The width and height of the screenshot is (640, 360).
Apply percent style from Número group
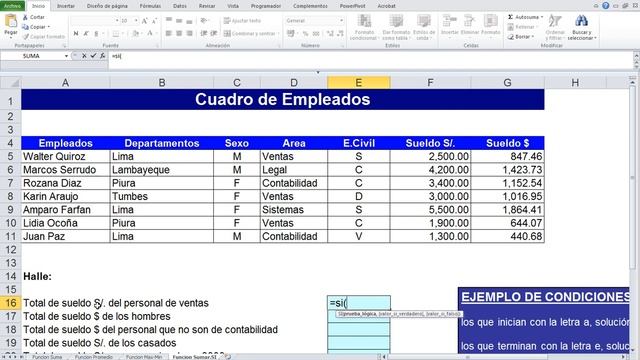305,33
